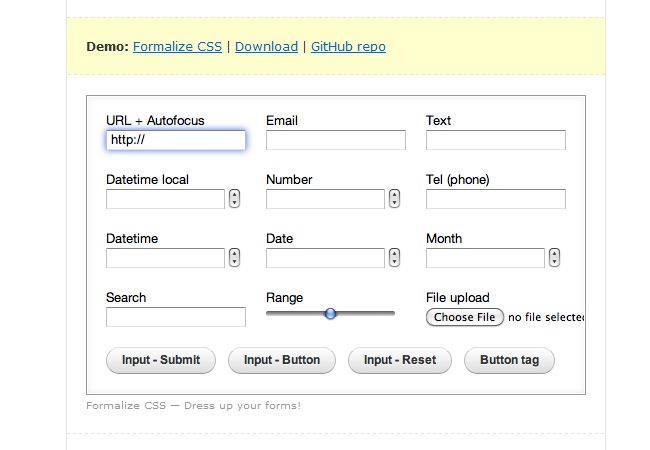Select the Text input field
Screen dimensions: 650x450
pyautogui.click(x=495, y=140)
